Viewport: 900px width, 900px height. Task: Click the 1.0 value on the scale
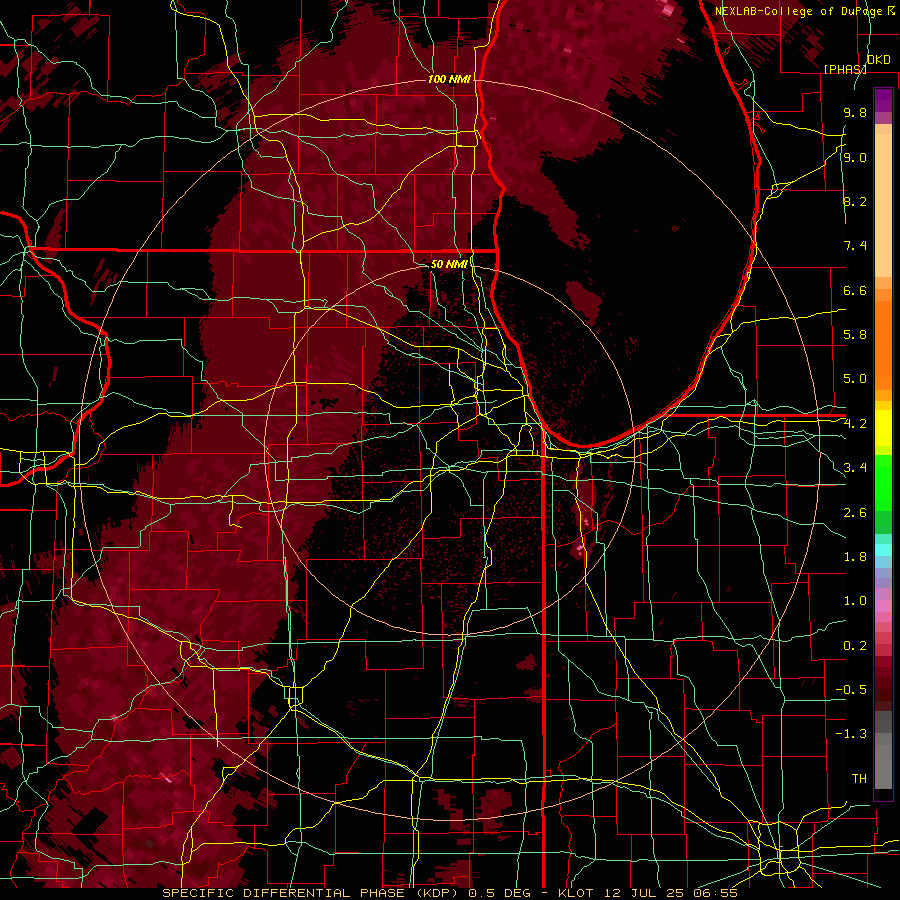click(855, 600)
